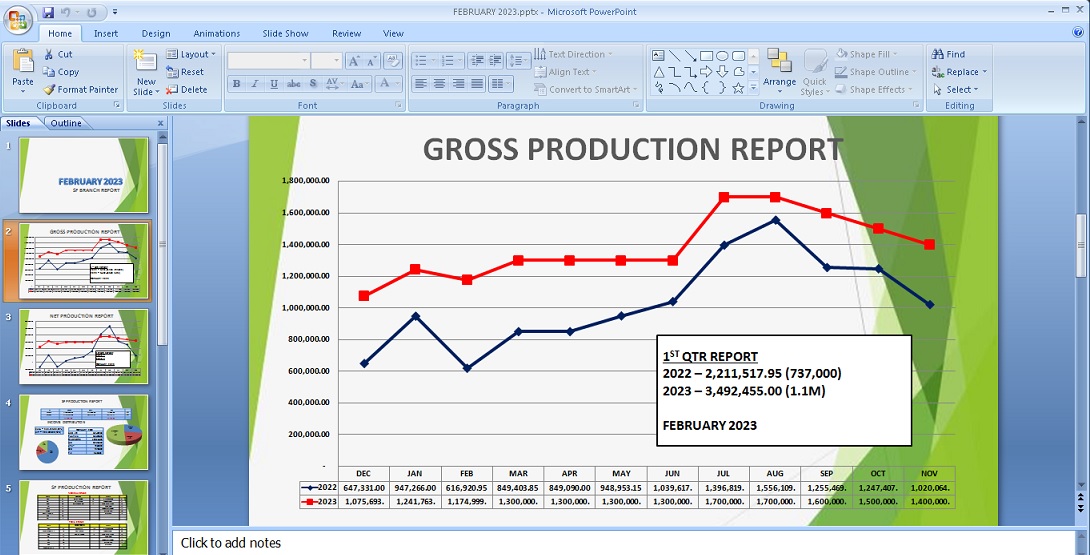This screenshot has width=1090, height=555.
Task: Select the Right Arrow block shape
Action: 706,72
